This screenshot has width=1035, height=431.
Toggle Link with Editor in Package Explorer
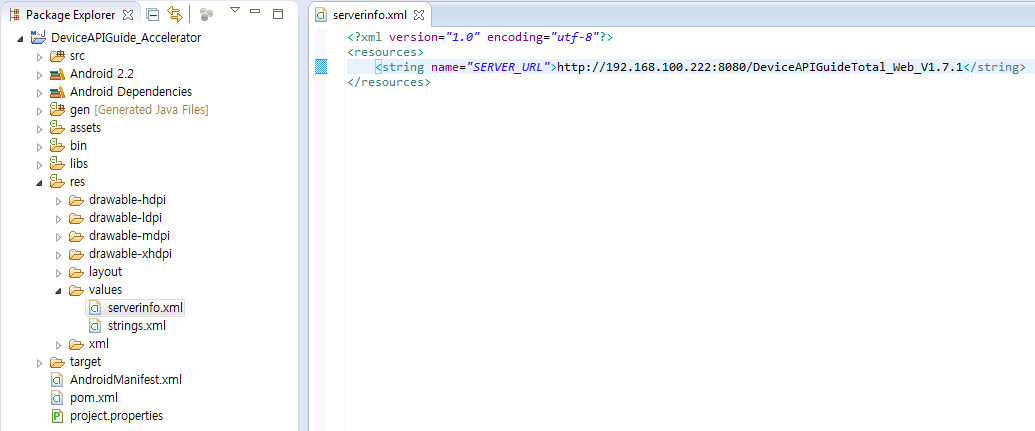(x=175, y=15)
